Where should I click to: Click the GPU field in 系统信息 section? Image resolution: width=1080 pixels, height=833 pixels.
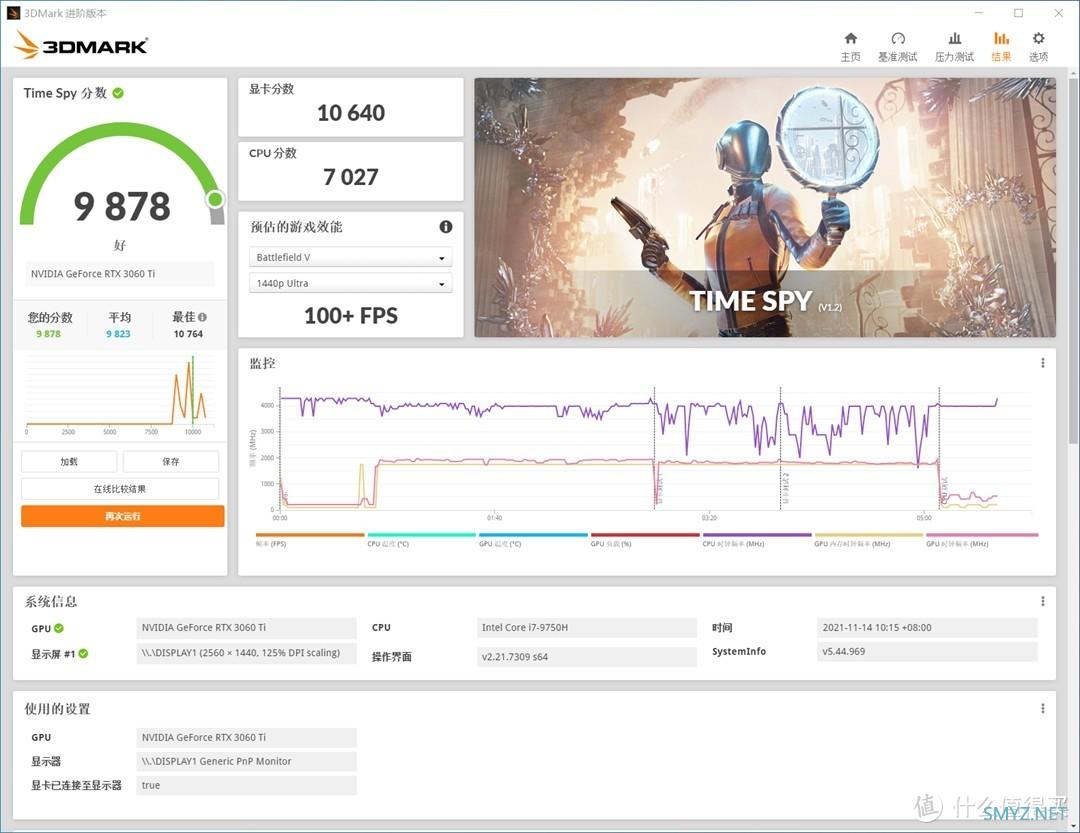pos(247,628)
